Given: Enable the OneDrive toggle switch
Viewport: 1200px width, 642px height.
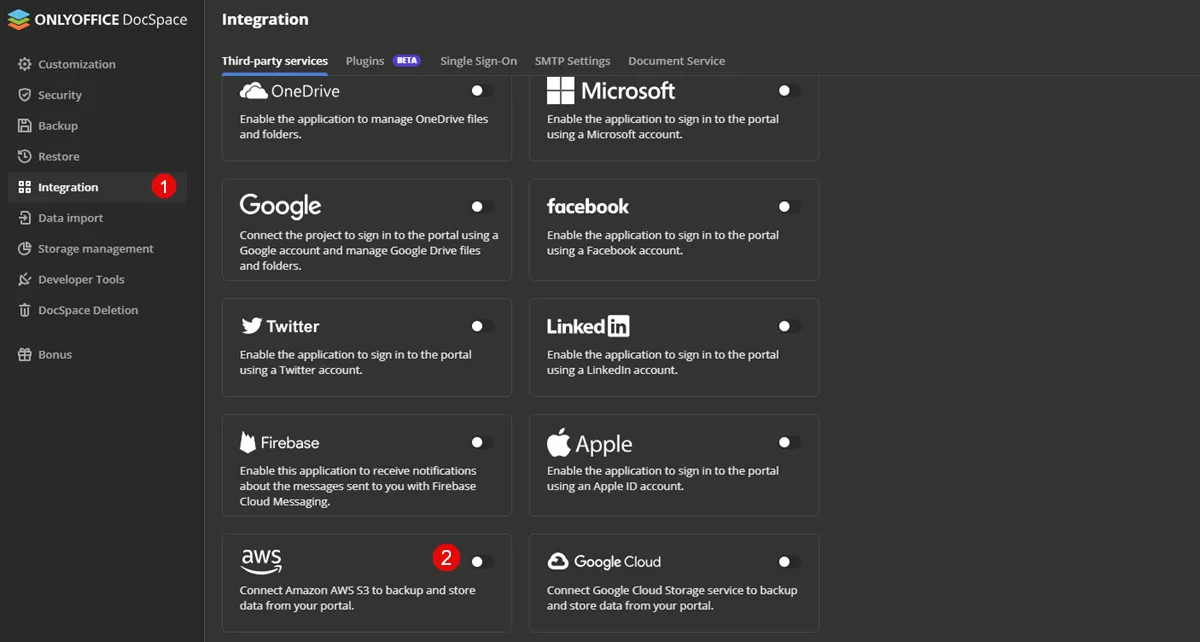Looking at the screenshot, I should (482, 90).
